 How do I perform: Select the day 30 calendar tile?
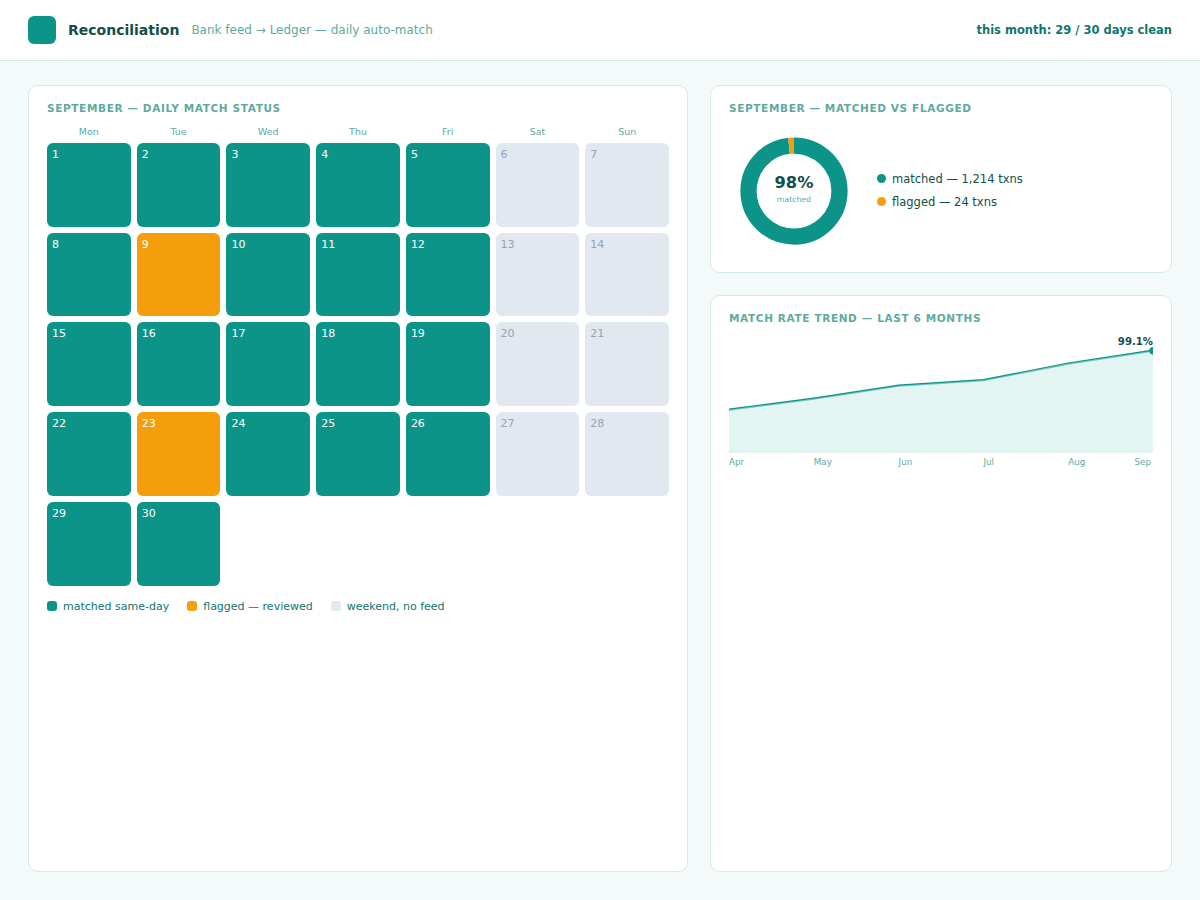(178, 544)
